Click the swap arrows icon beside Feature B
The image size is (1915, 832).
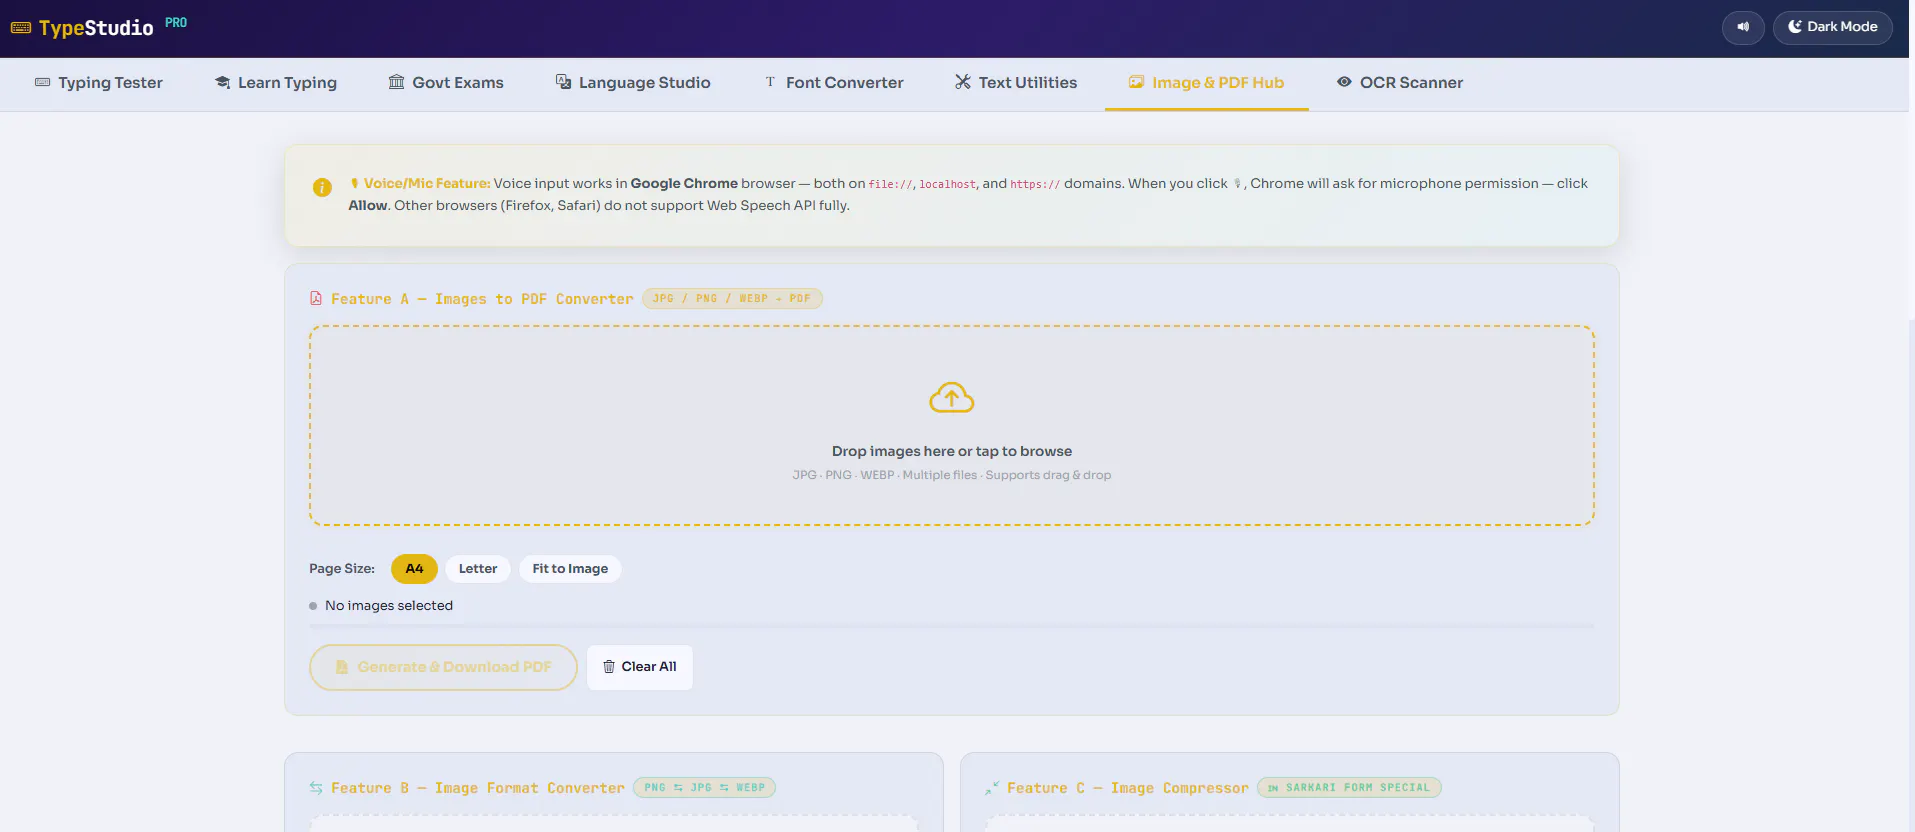click(316, 788)
